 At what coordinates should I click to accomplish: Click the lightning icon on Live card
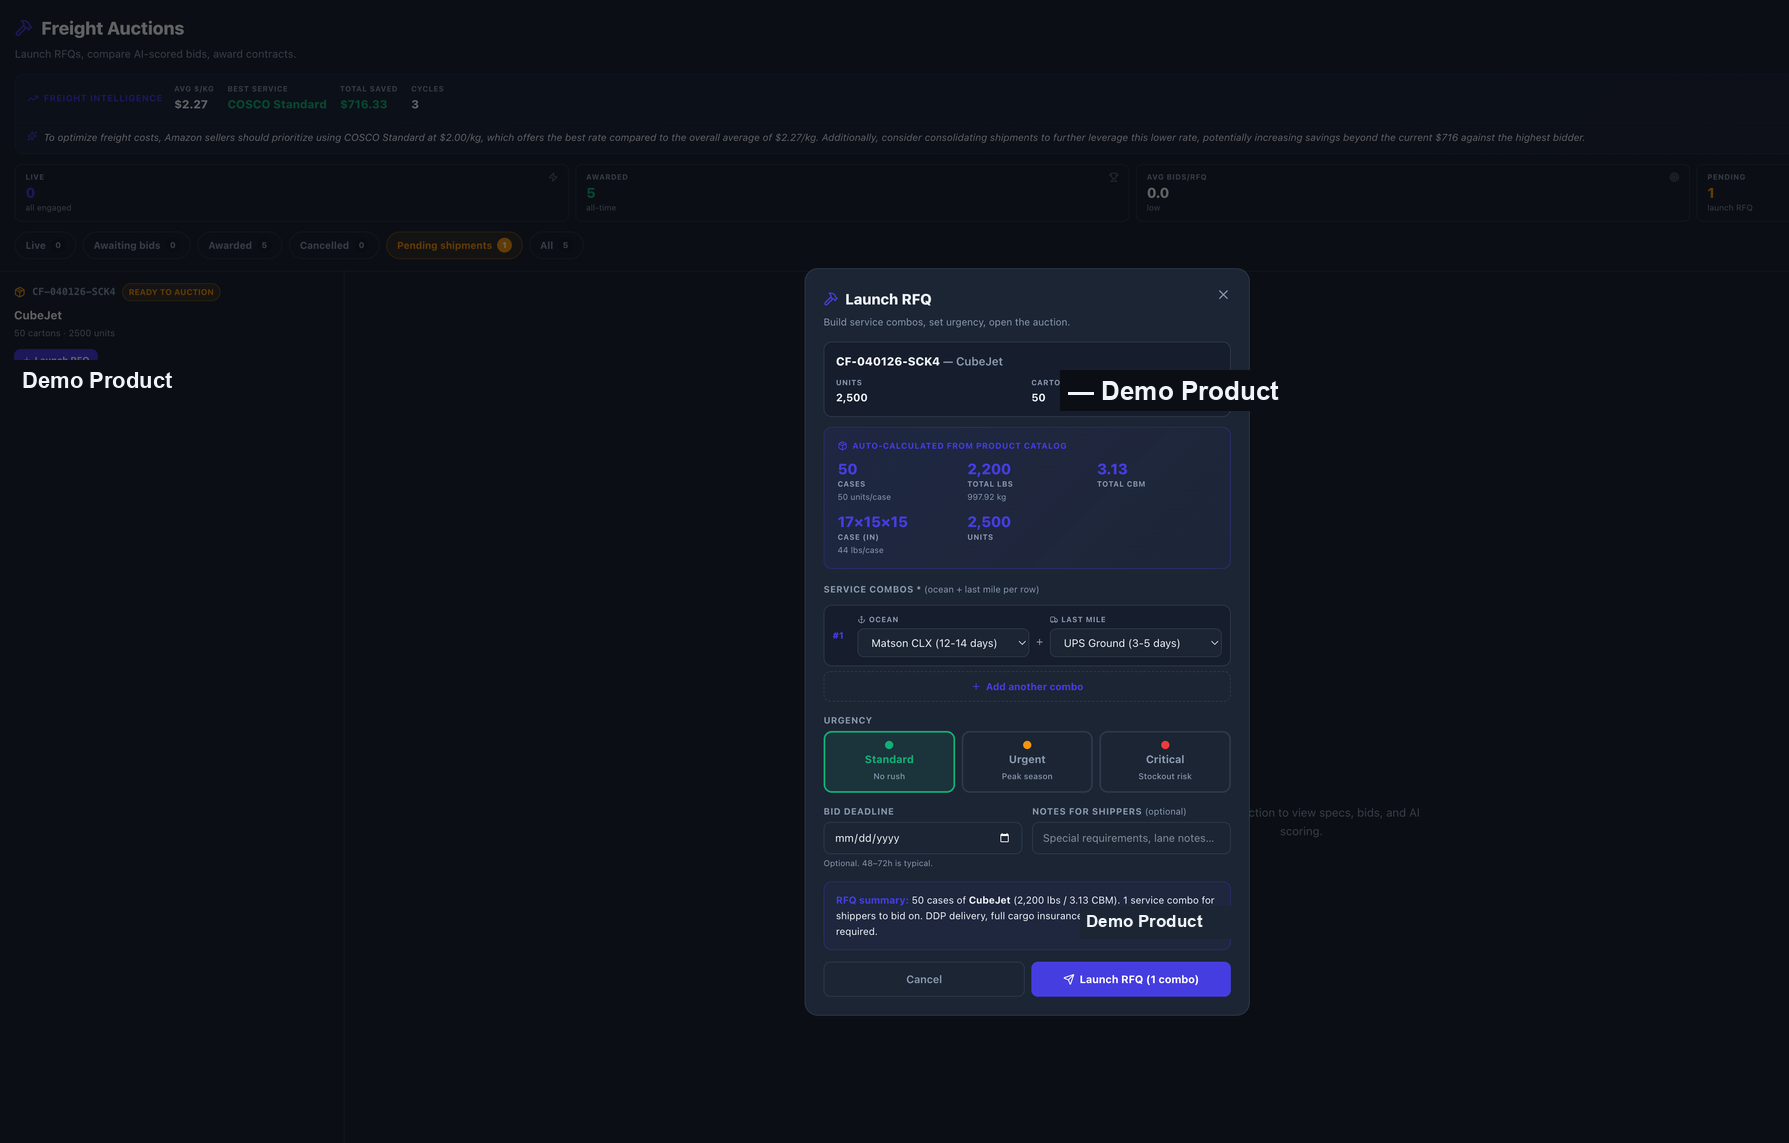[x=553, y=177]
